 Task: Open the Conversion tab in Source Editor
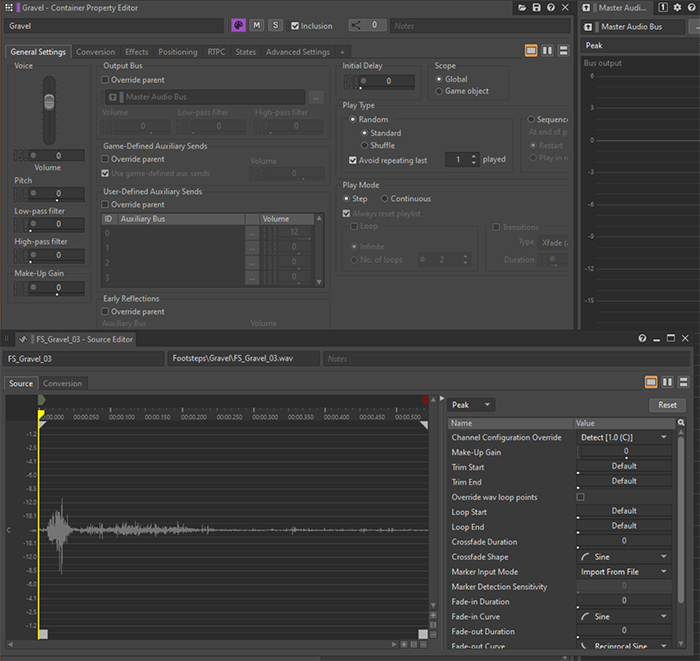(62, 383)
